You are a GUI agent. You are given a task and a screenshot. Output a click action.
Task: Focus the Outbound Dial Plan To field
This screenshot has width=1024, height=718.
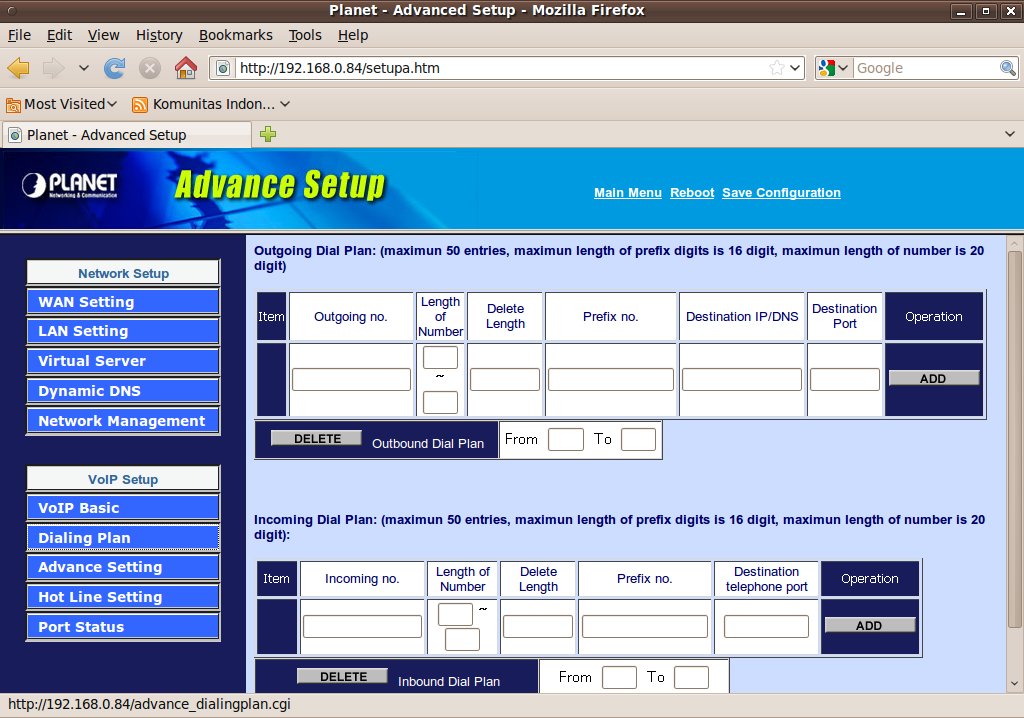pyautogui.click(x=638, y=439)
